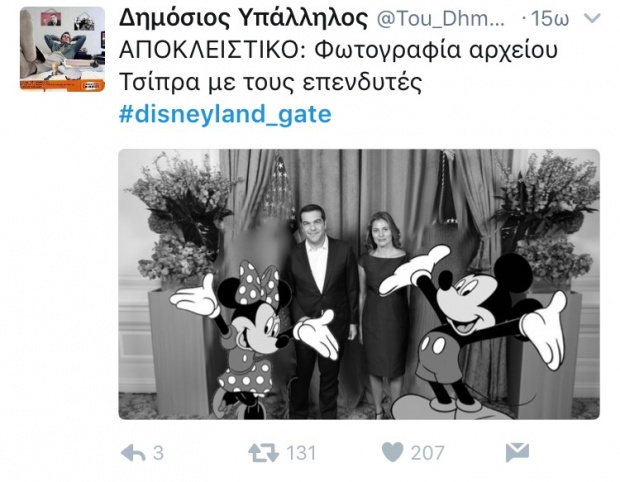This screenshot has height=482, width=620.
Task: Open tweet options chevron menu
Action: 592,19
